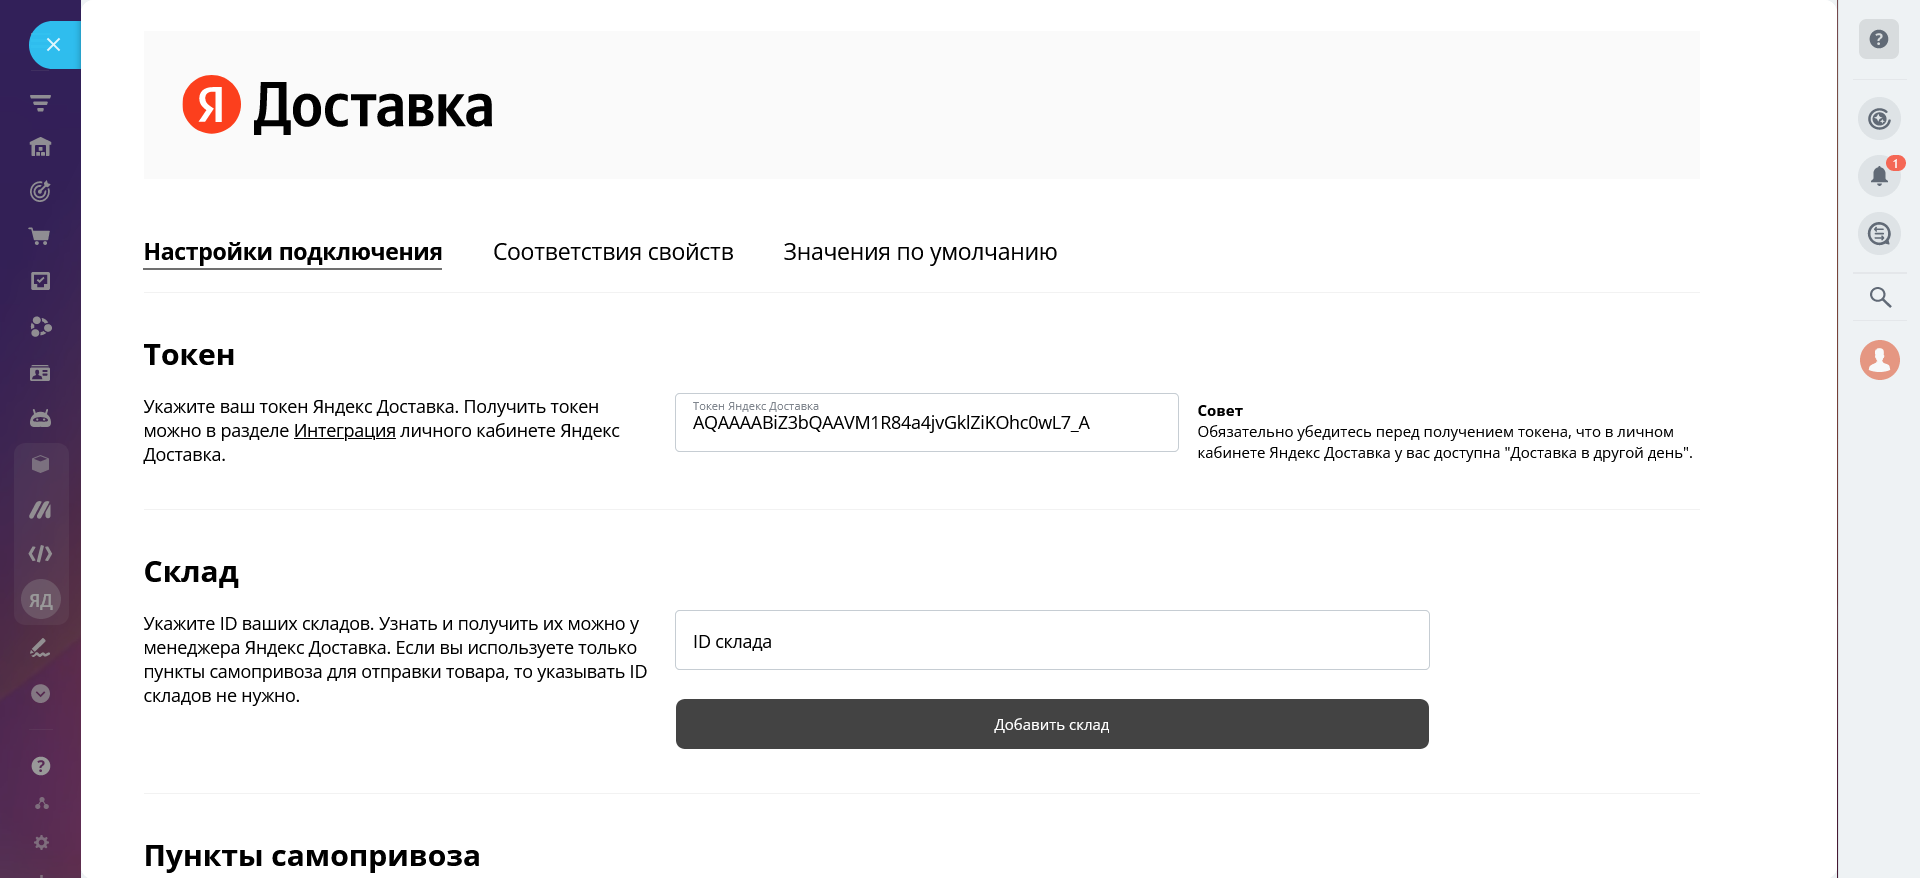The height and width of the screenshot is (878, 1920).
Task: Click the robot icon in left sidebar
Action: click(x=40, y=418)
